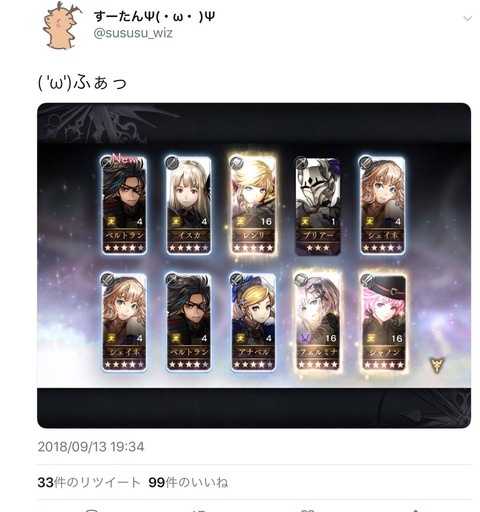The height and width of the screenshot is (512, 480).
Task: Open the tweet options chevron menu
Action: click(468, 19)
